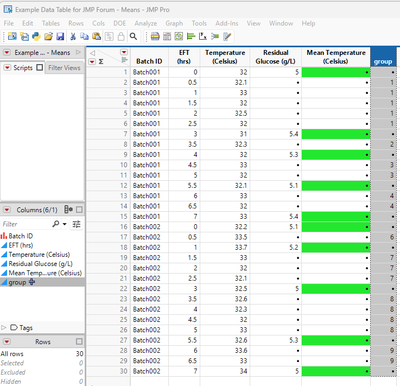
Task: Click the Cut scissors icon
Action: point(73,36)
